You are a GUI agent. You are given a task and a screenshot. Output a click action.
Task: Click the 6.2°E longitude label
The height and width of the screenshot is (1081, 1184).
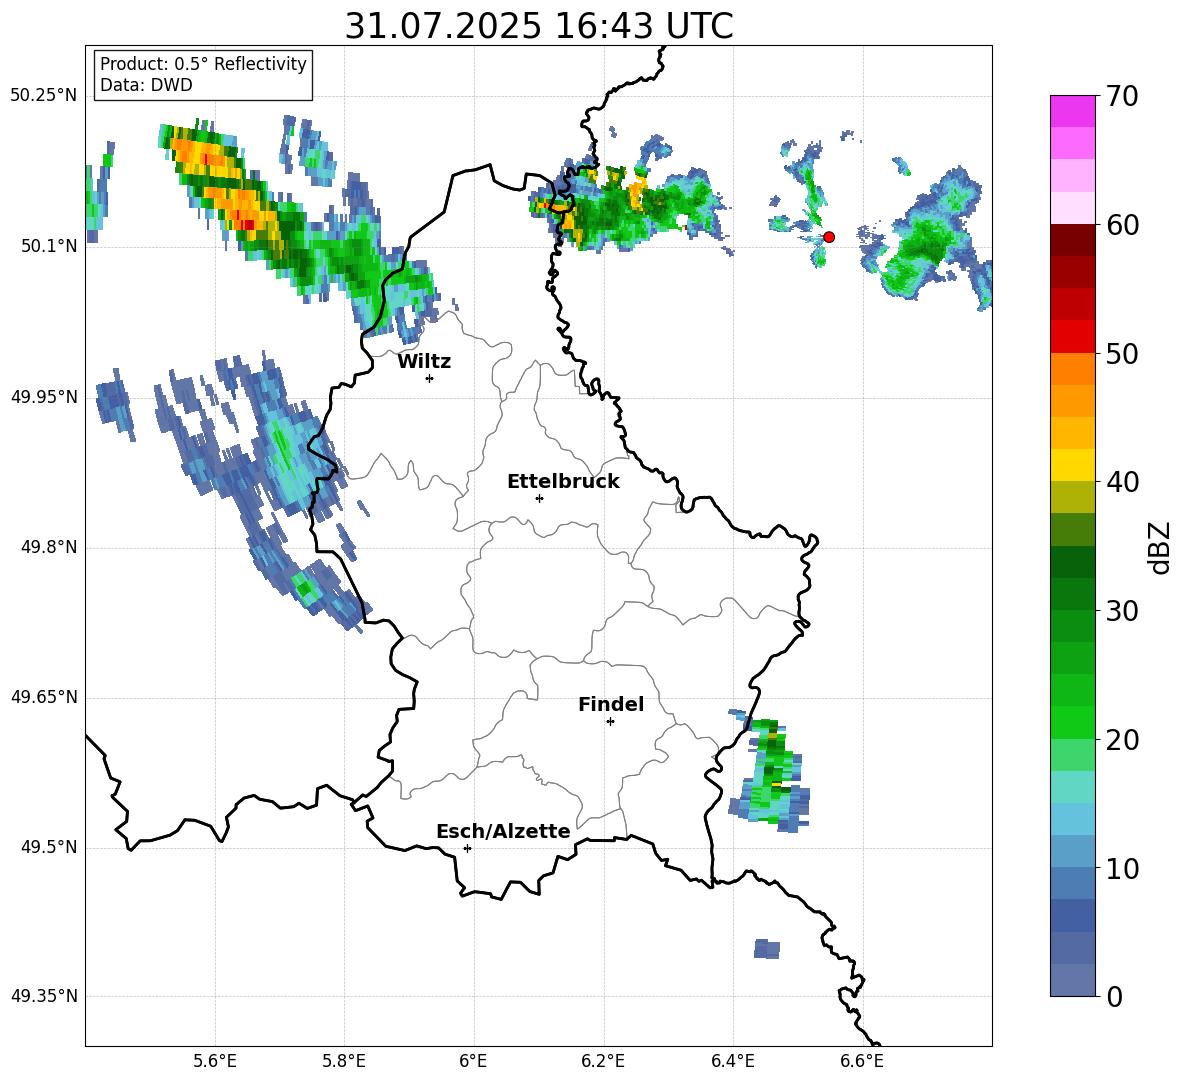pyautogui.click(x=603, y=1061)
